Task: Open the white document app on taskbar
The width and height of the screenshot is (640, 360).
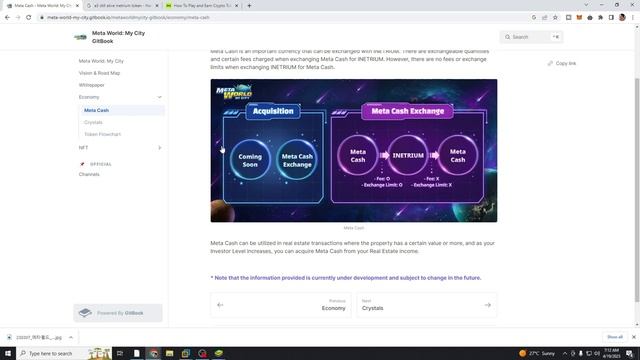Action: click(x=137, y=353)
